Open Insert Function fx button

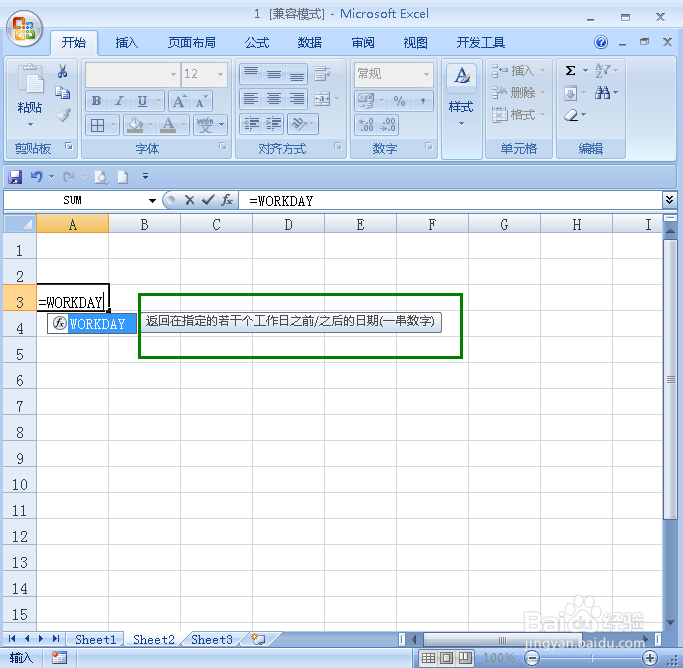coord(227,200)
